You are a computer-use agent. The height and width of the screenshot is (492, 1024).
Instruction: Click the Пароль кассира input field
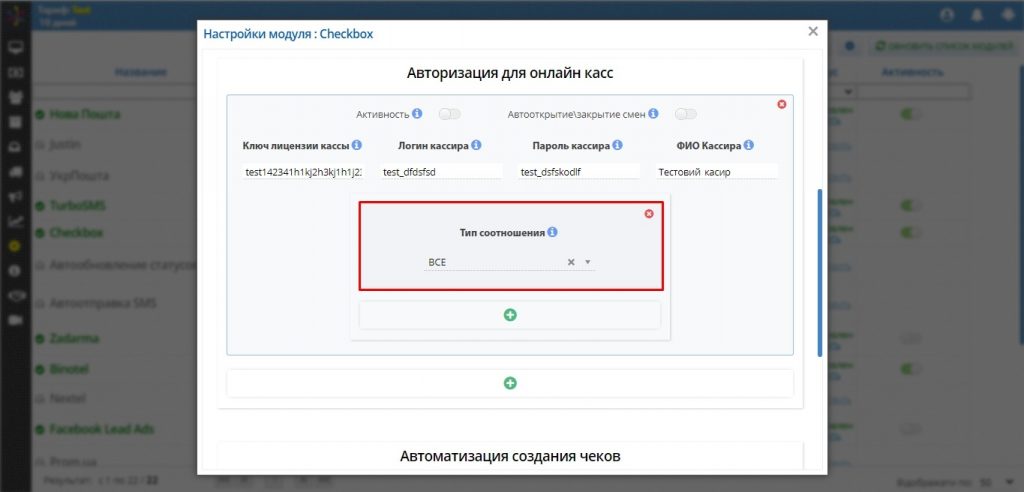pyautogui.click(x=579, y=172)
